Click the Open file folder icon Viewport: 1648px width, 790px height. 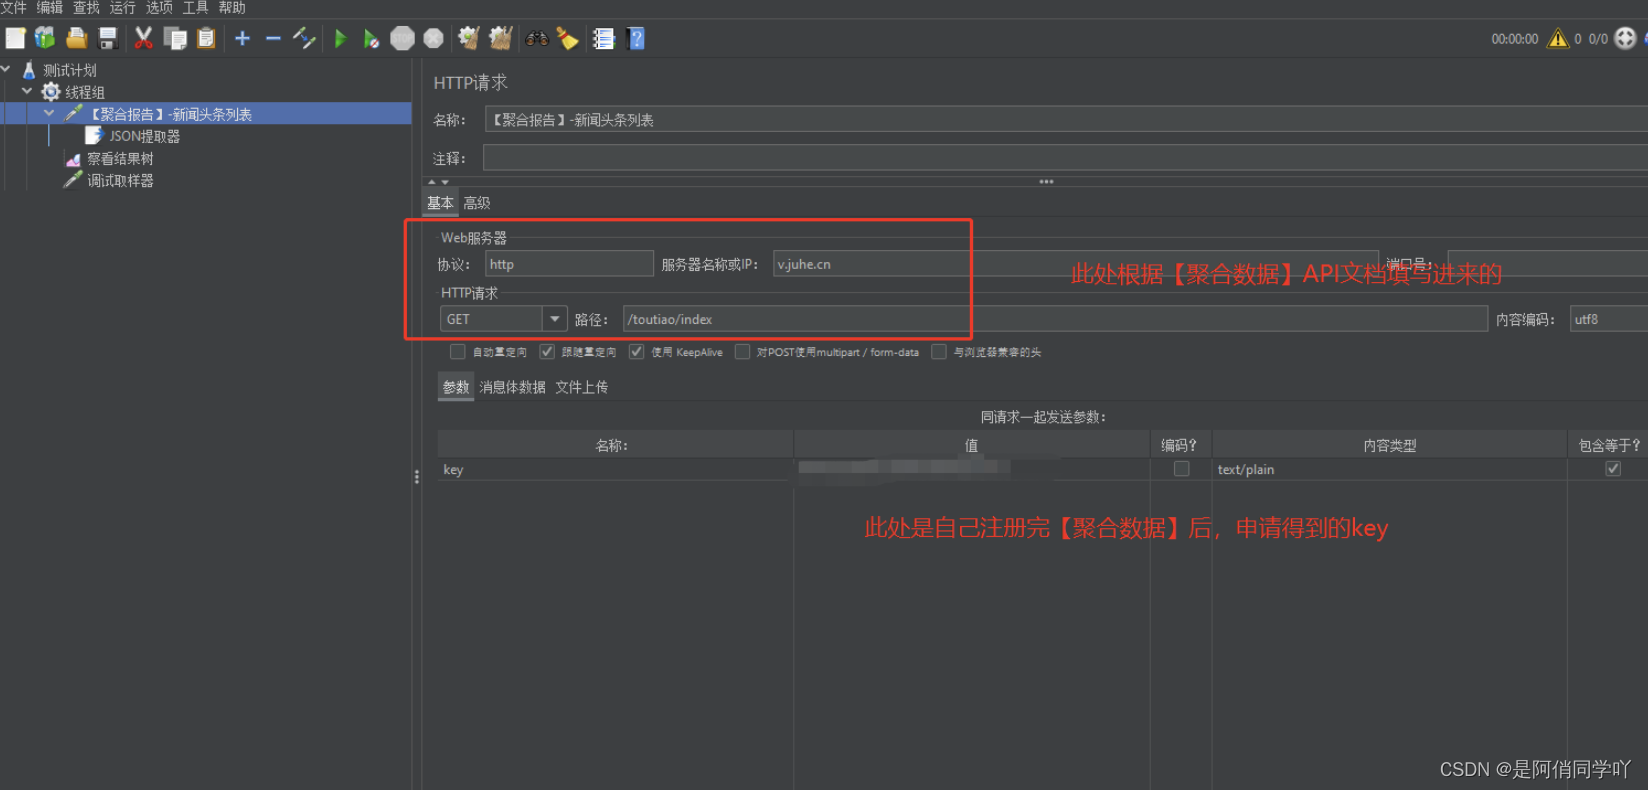point(76,39)
